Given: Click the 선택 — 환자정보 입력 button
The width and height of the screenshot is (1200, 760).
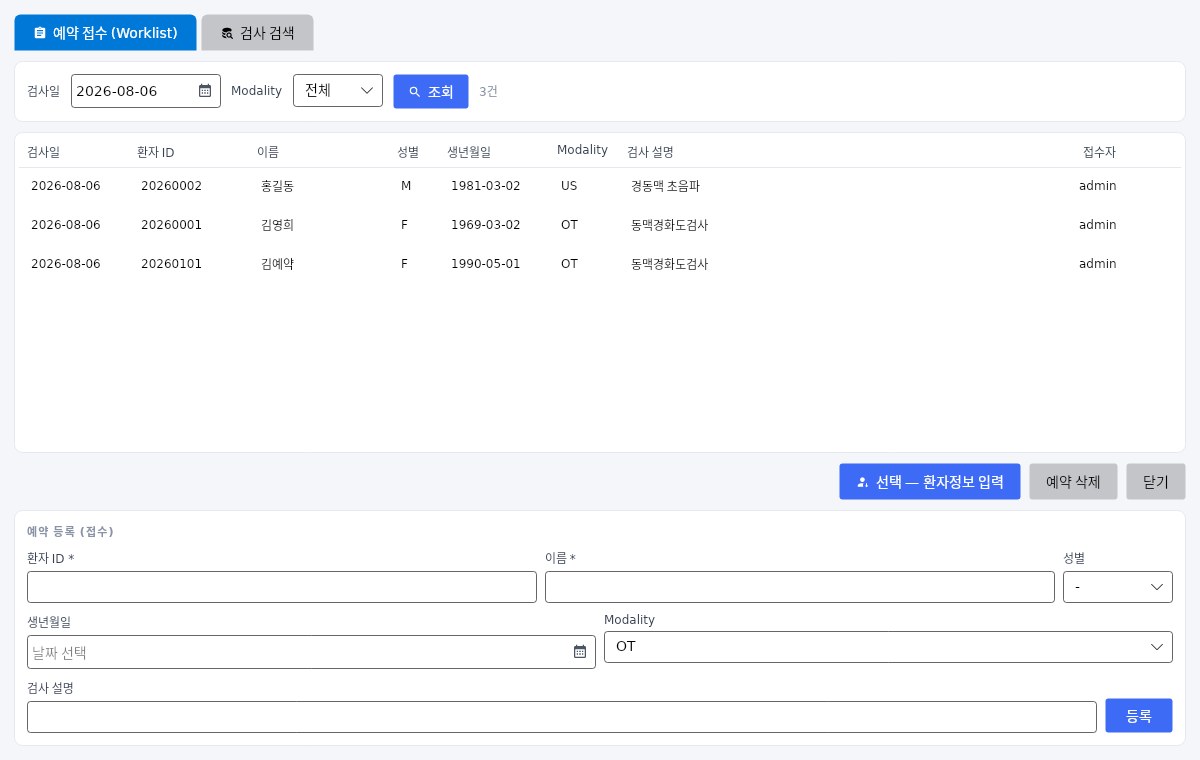Looking at the screenshot, I should pyautogui.click(x=930, y=481).
